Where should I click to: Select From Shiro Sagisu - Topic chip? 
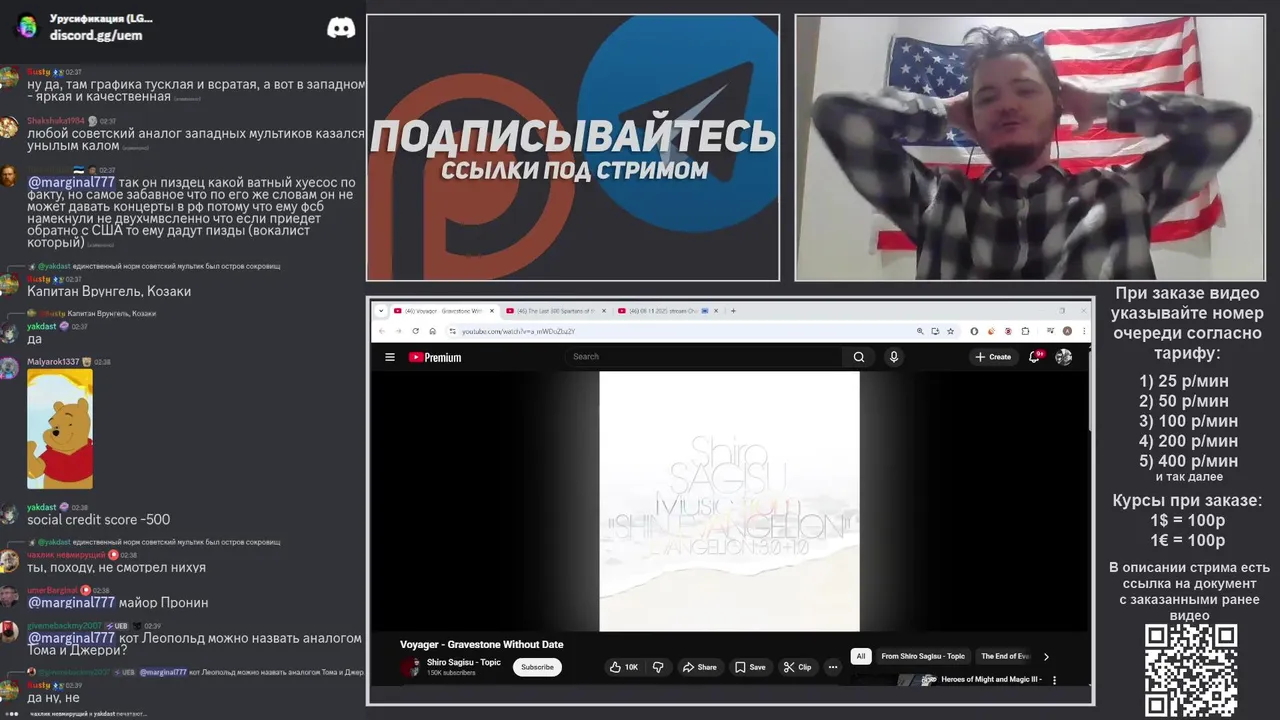[923, 657]
